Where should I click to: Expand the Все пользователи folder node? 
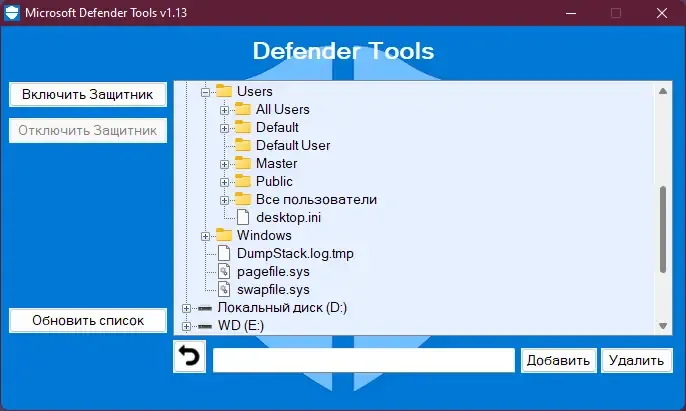click(224, 200)
